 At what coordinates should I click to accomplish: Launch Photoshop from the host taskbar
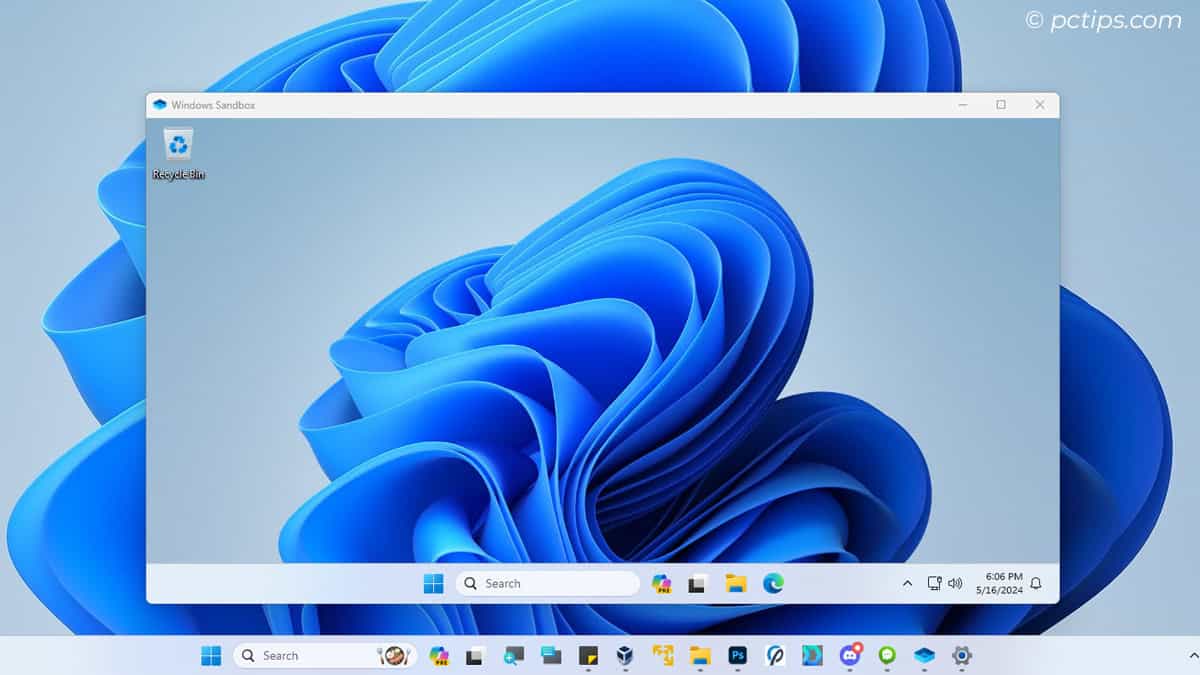pos(738,656)
